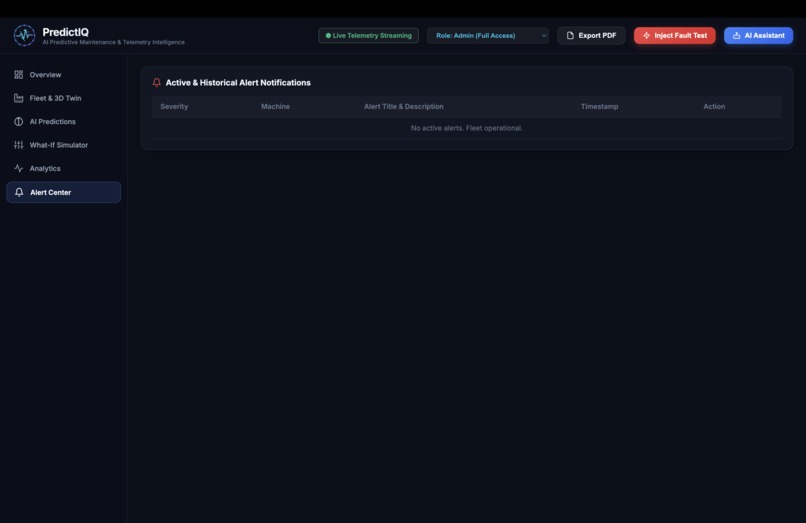806x523 pixels.
Task: Open the Role: Admin (Full Access) dropdown
Action: click(x=488, y=35)
